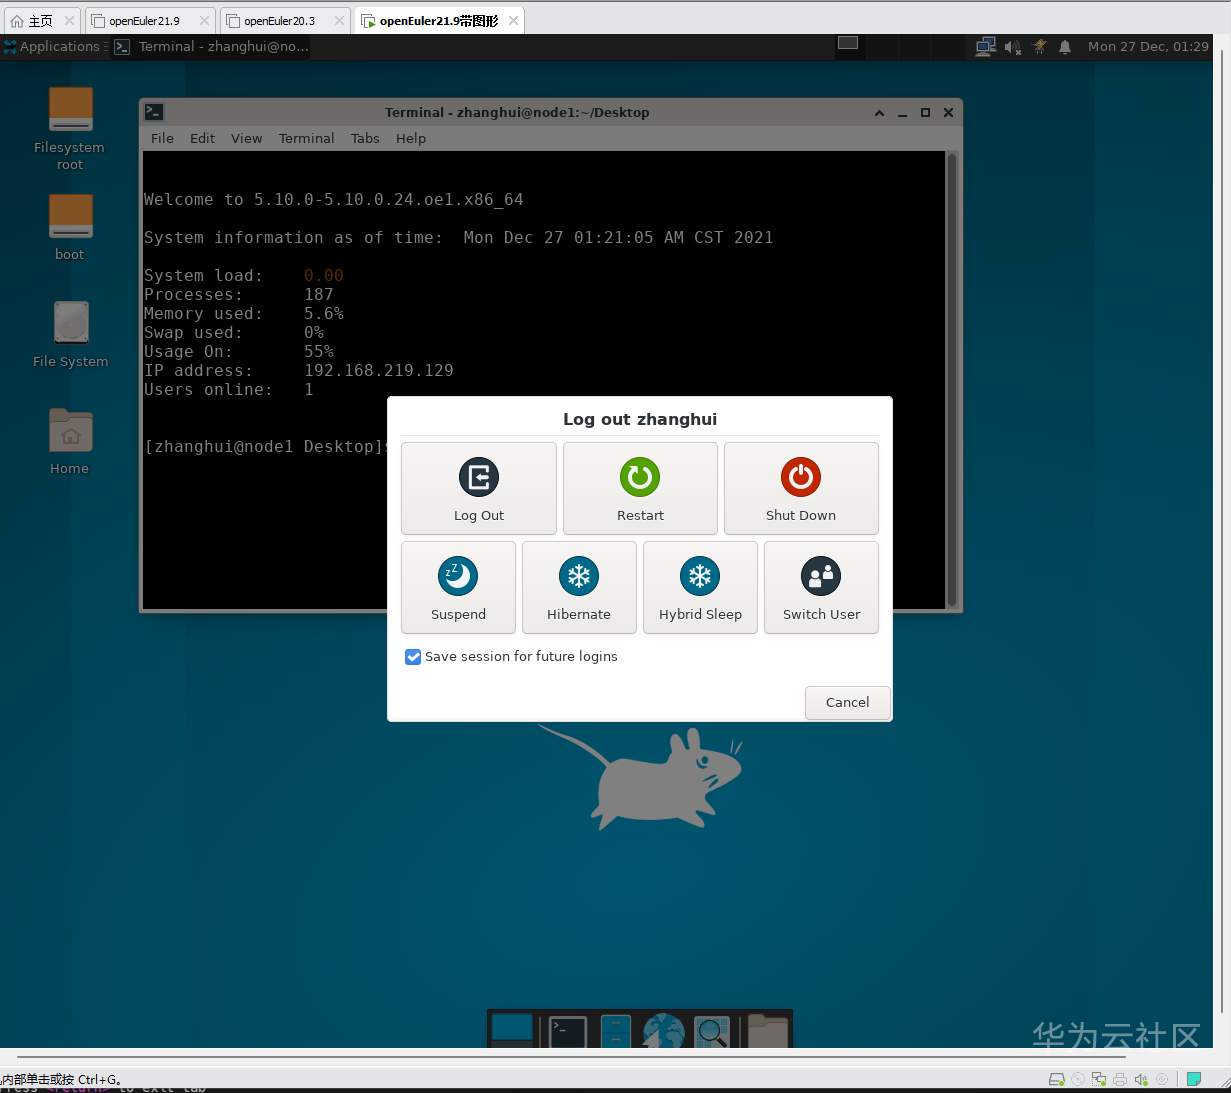Image resolution: width=1231 pixels, height=1093 pixels.
Task: Select Hybrid Sleep
Action: 700,587
